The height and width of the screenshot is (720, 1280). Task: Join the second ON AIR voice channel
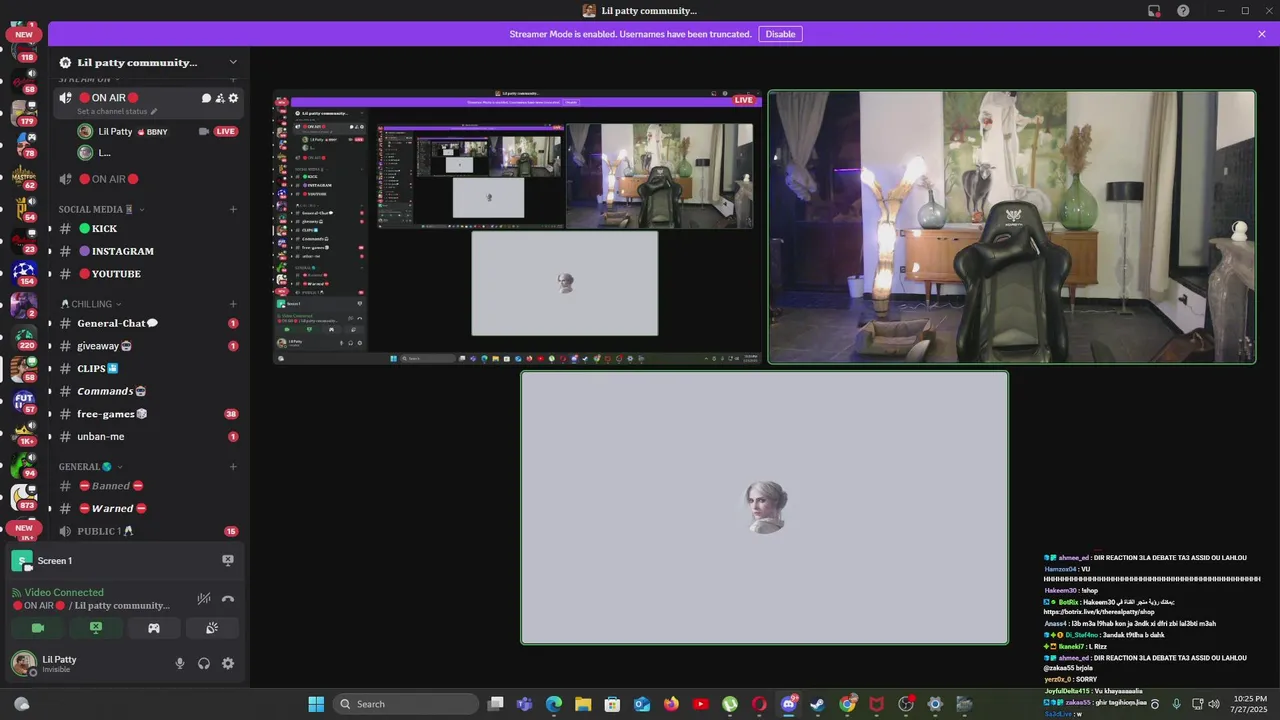(148, 179)
